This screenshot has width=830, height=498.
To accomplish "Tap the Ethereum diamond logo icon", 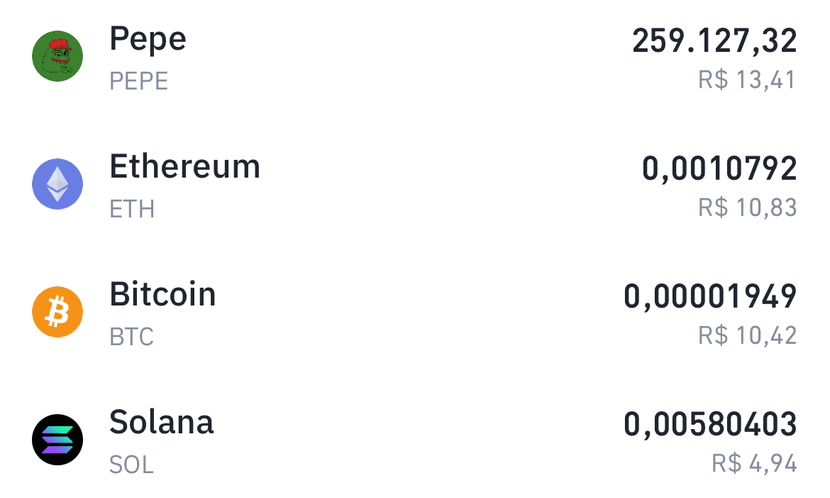I will [x=57, y=184].
